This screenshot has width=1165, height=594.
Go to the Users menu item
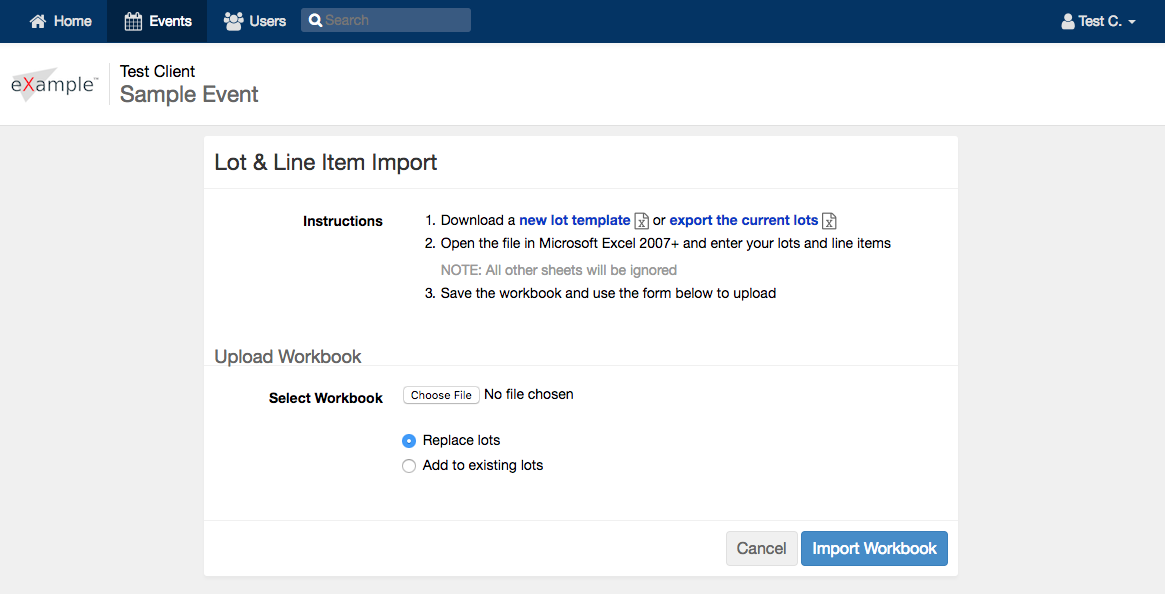pos(255,22)
